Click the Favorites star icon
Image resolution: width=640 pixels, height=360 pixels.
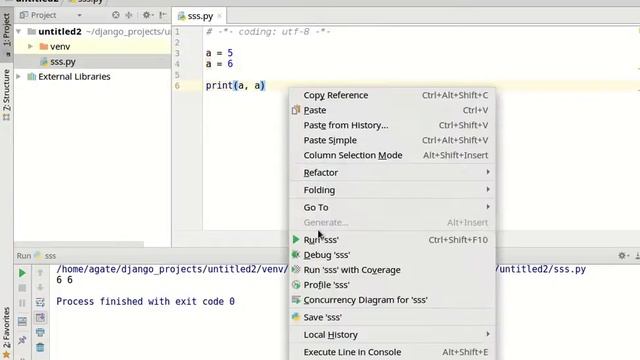(6, 355)
